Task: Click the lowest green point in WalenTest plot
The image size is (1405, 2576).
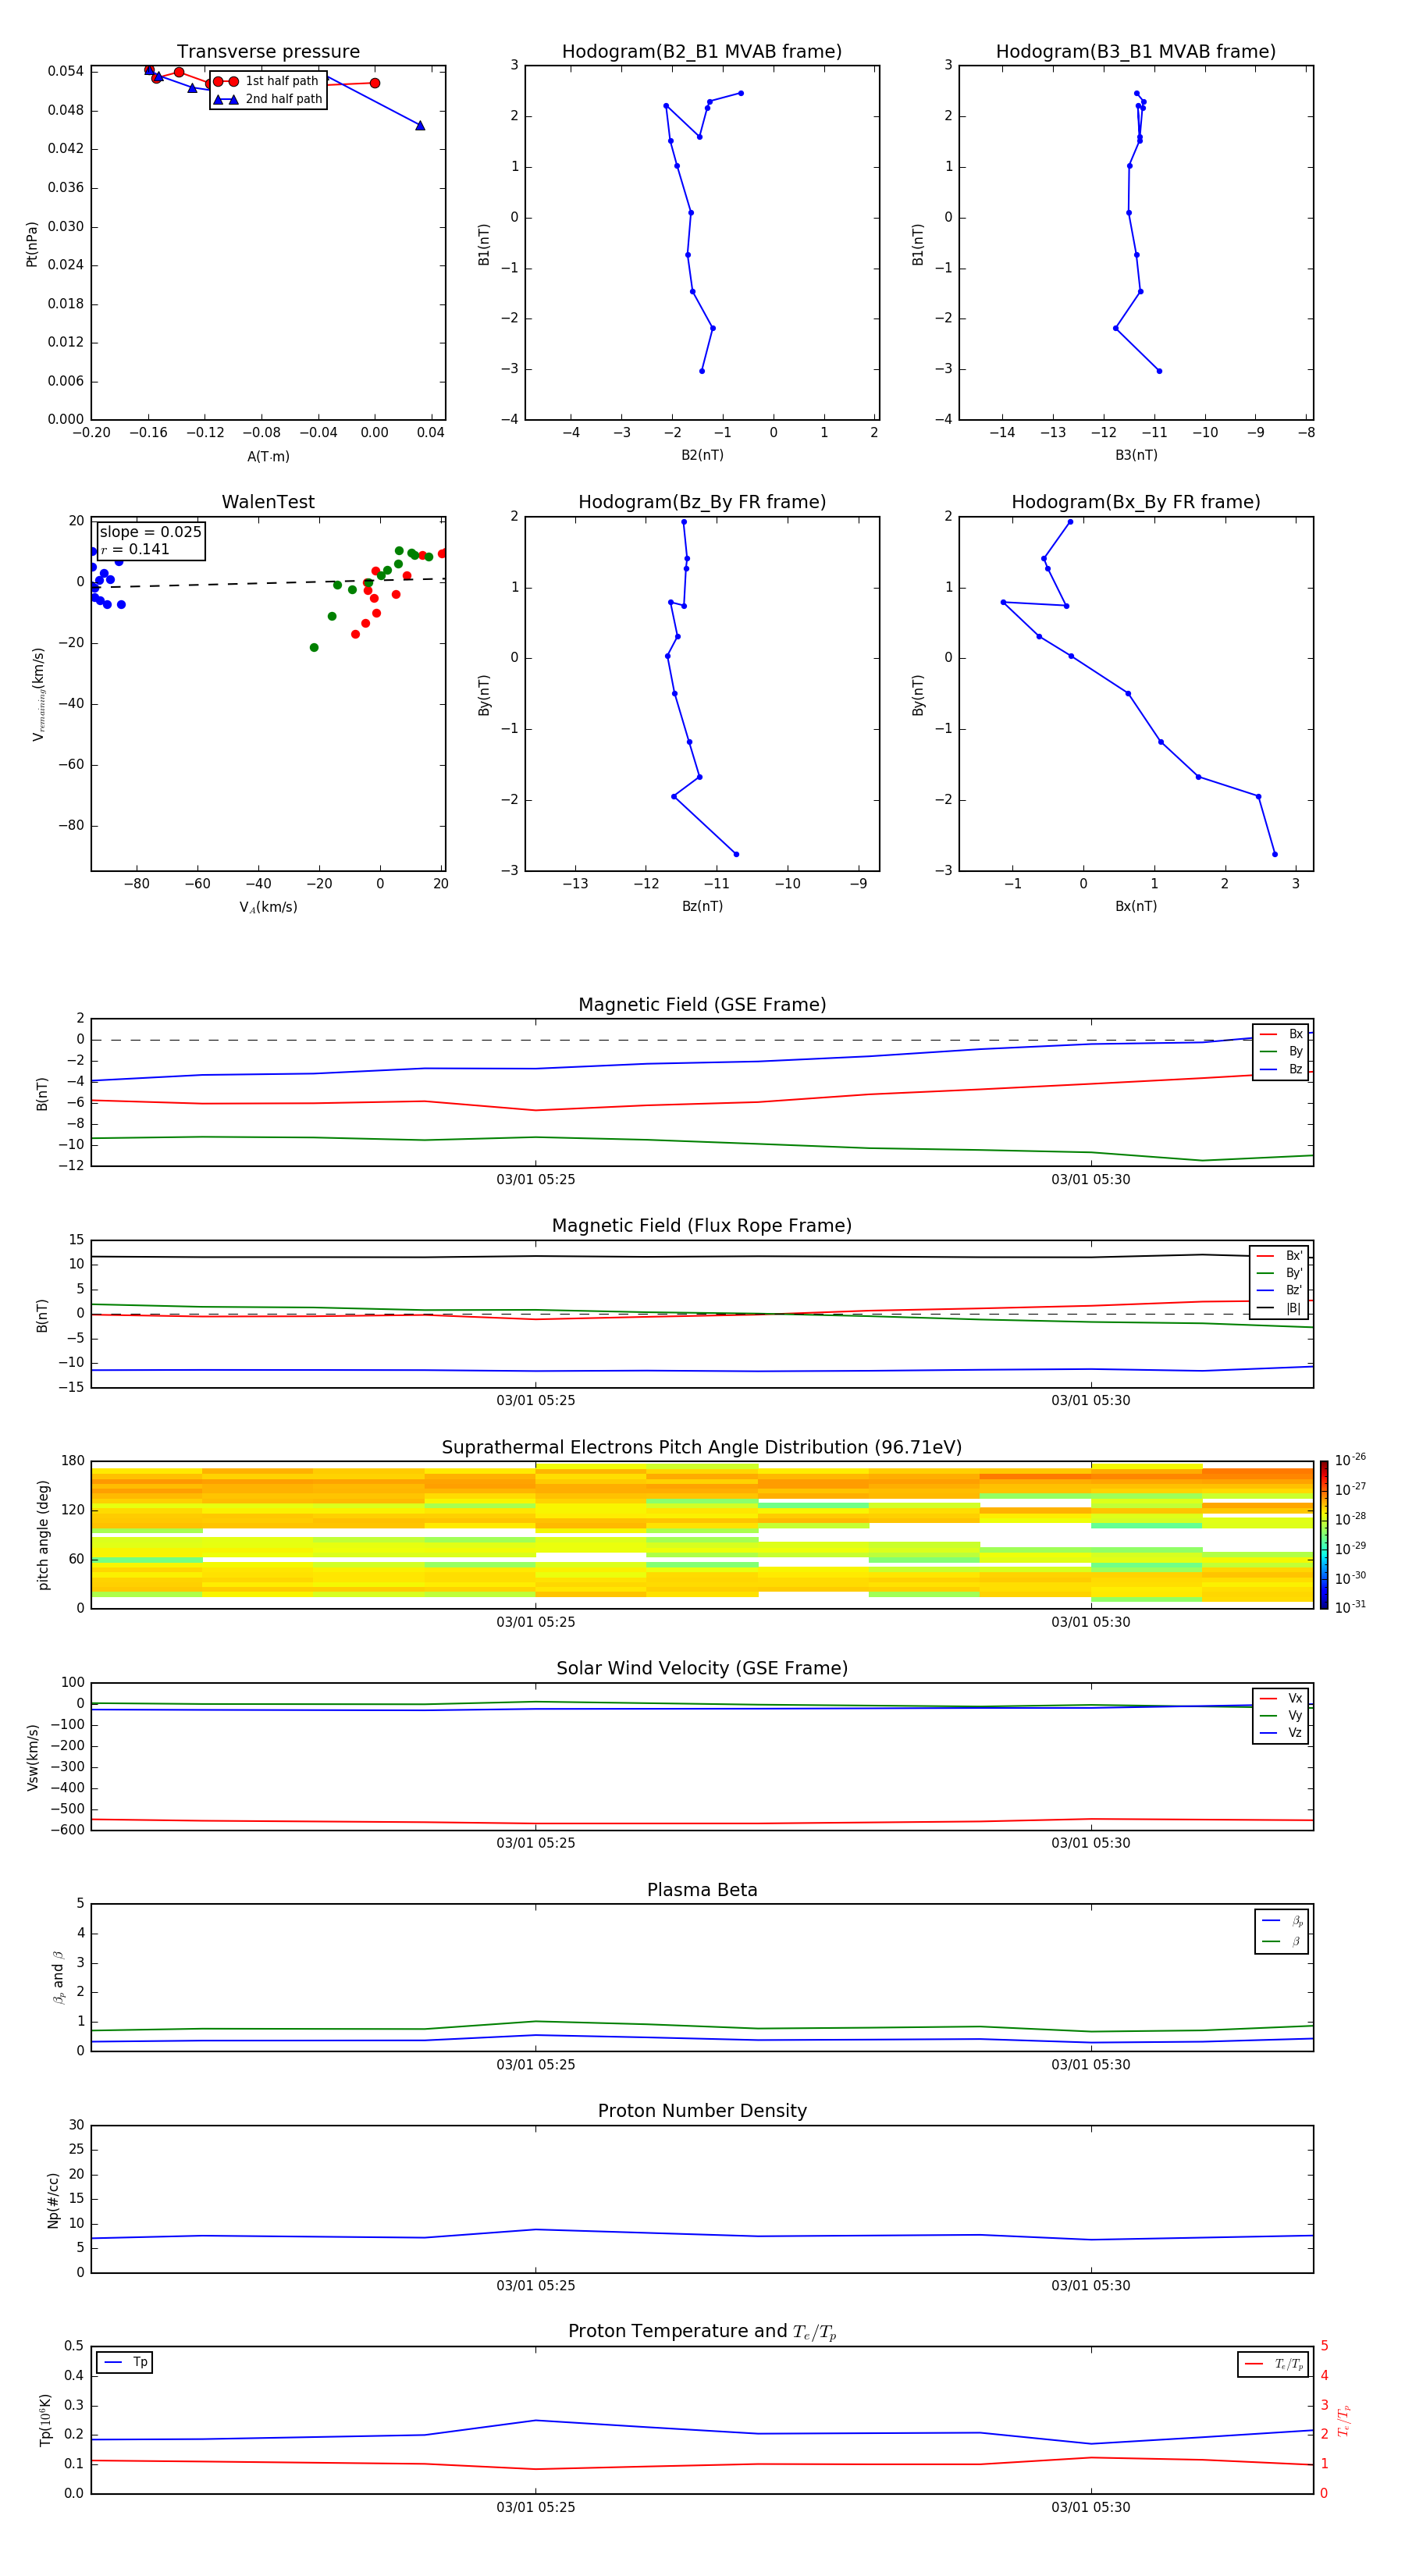Action: click(x=314, y=648)
